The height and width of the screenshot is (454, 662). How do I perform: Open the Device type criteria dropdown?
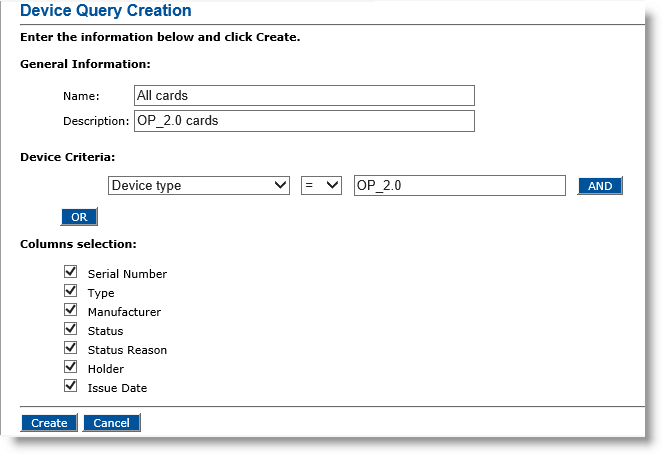tap(198, 186)
